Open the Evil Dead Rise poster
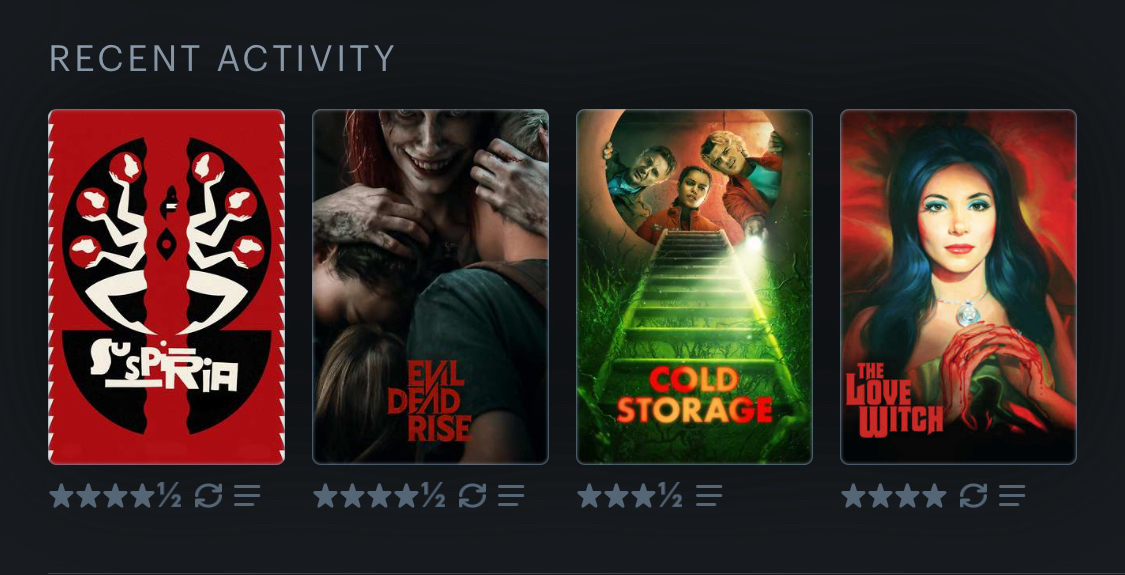 (430, 286)
